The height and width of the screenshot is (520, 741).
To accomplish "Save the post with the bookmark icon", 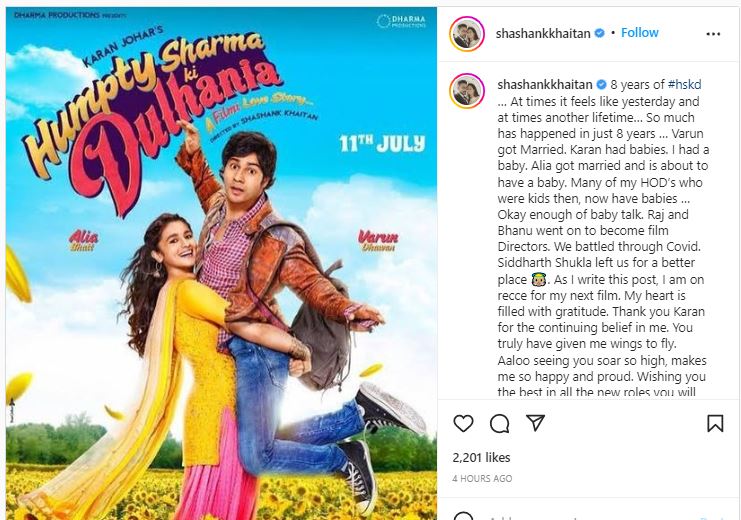I will coord(715,423).
